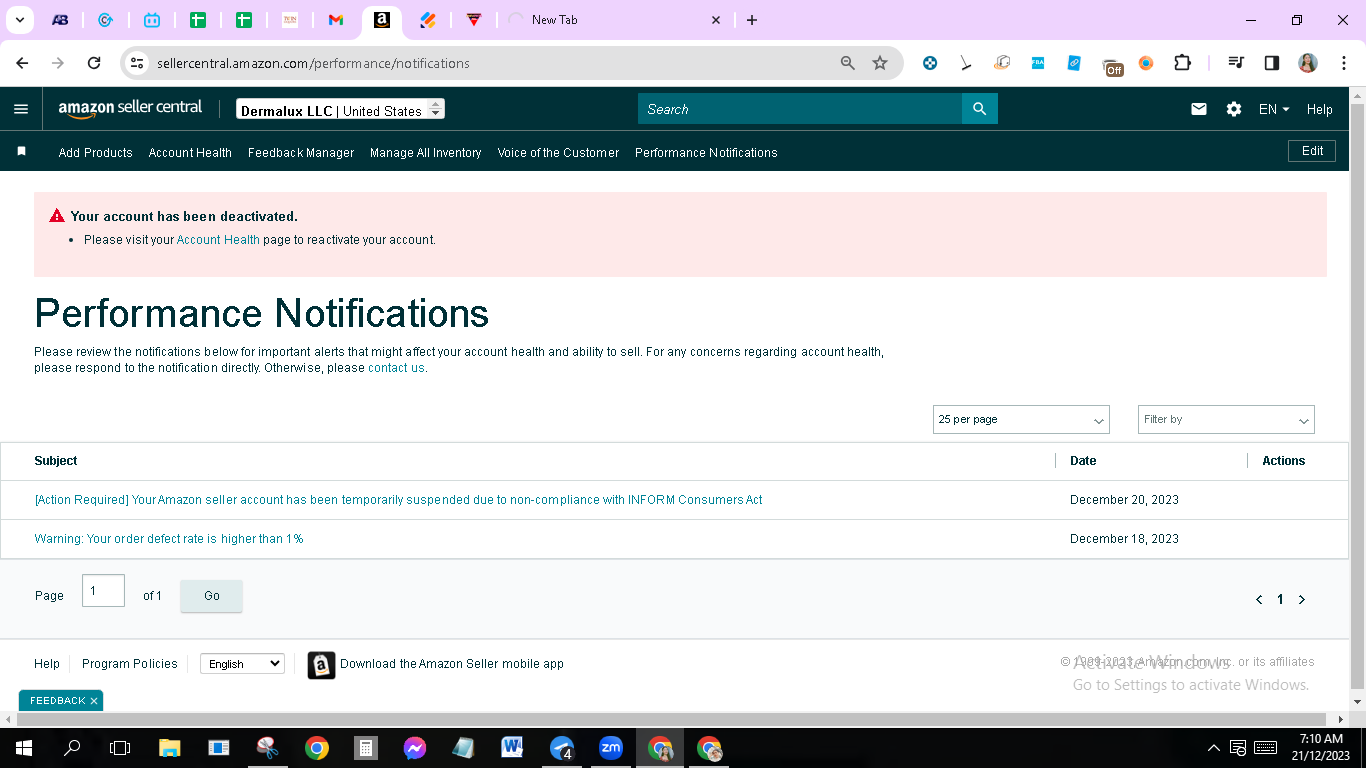Click the search magnifier button

(980, 109)
